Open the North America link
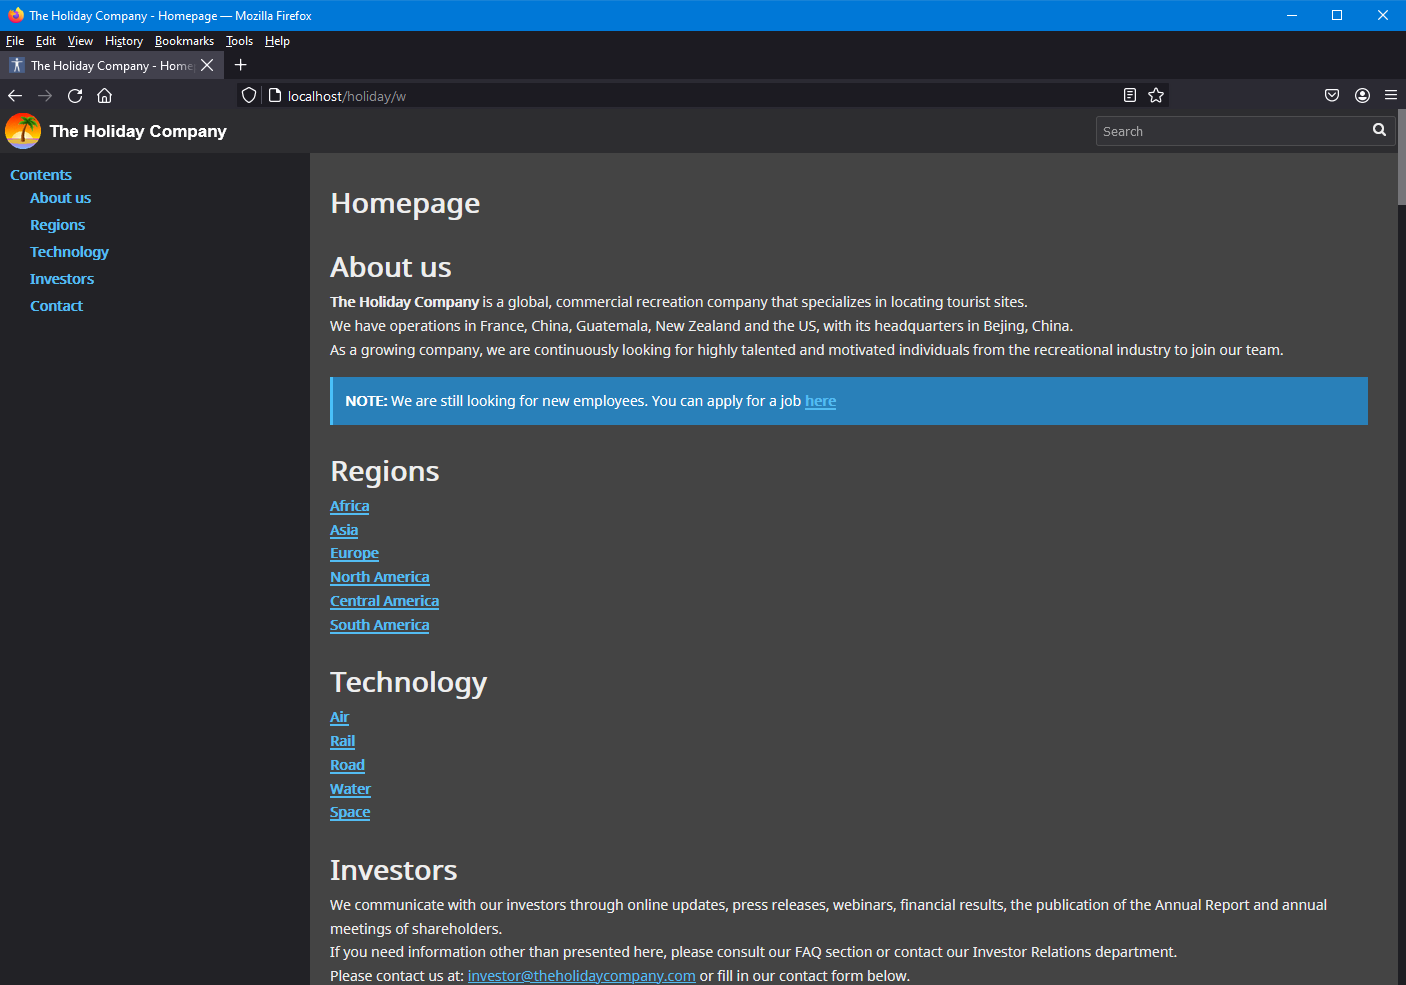Viewport: 1406px width, 985px height. tap(379, 577)
